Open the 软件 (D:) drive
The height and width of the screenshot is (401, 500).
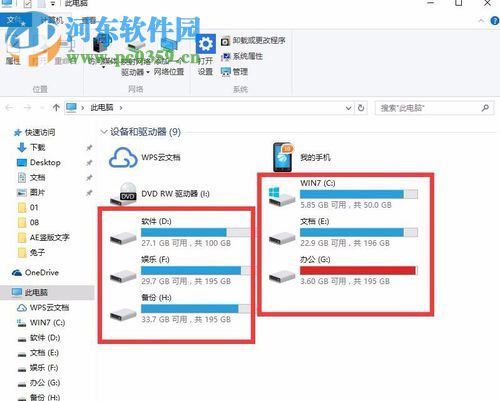[x=180, y=232]
